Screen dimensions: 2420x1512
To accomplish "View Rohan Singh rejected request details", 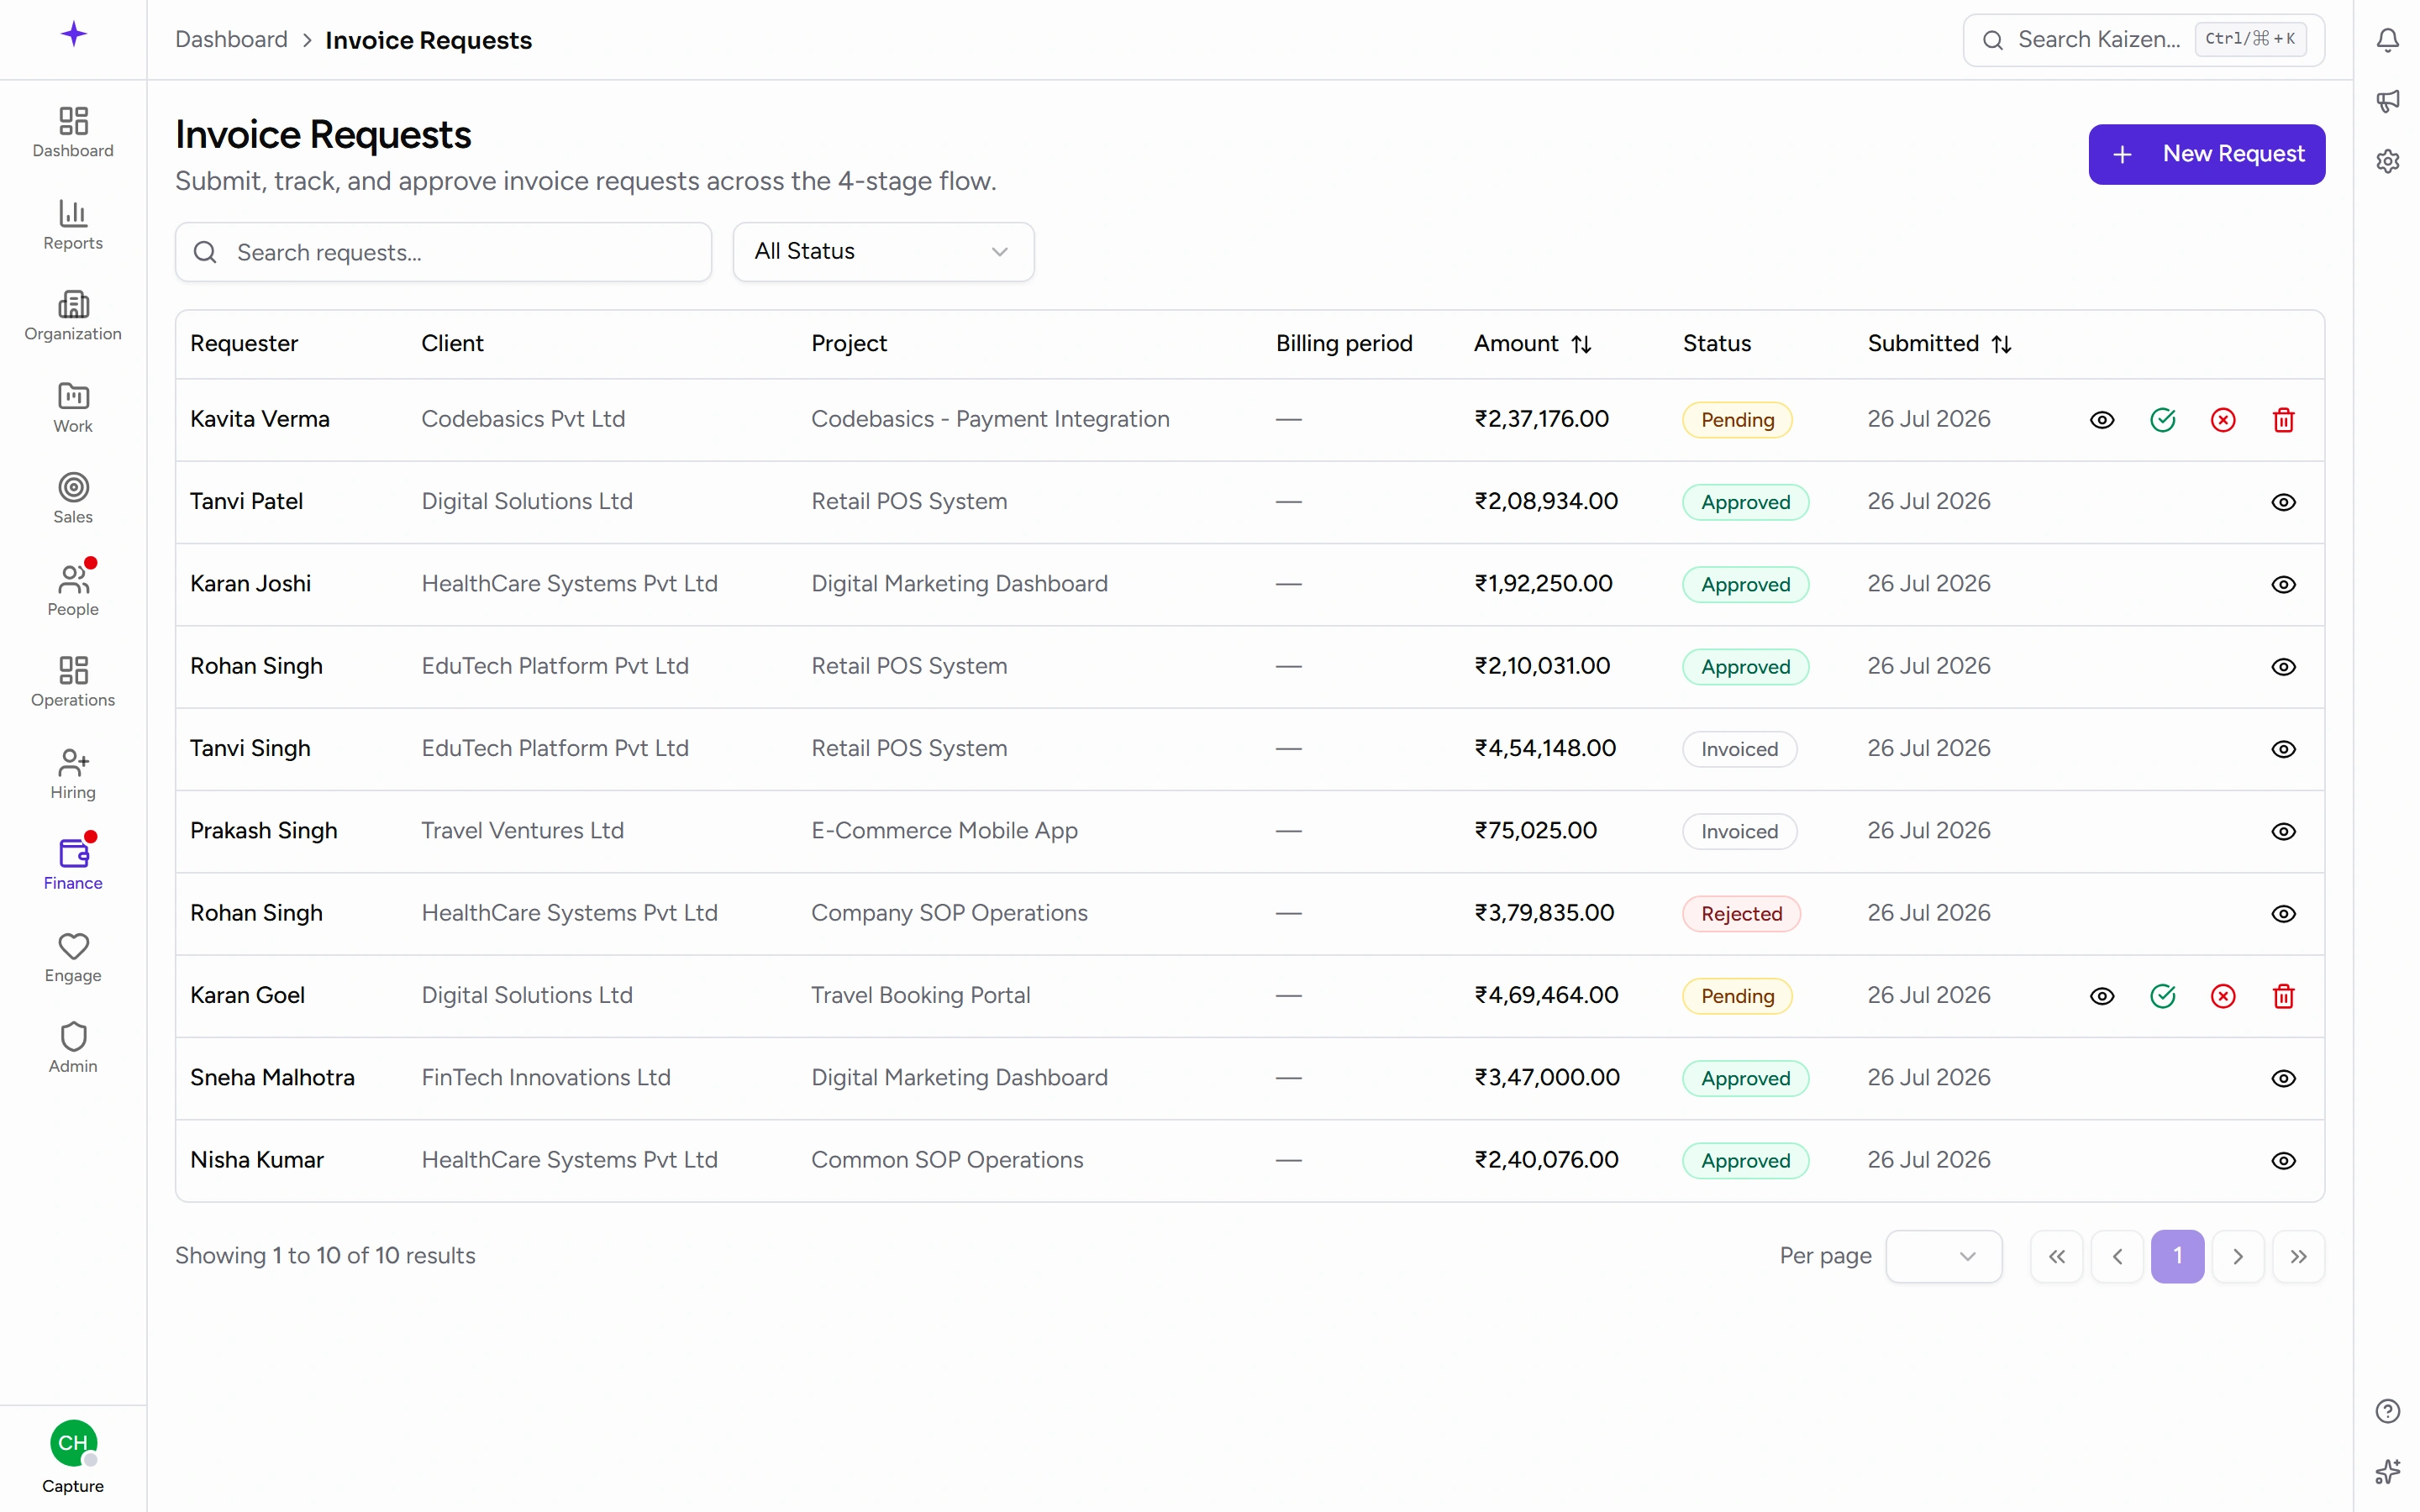I will pos(2283,914).
